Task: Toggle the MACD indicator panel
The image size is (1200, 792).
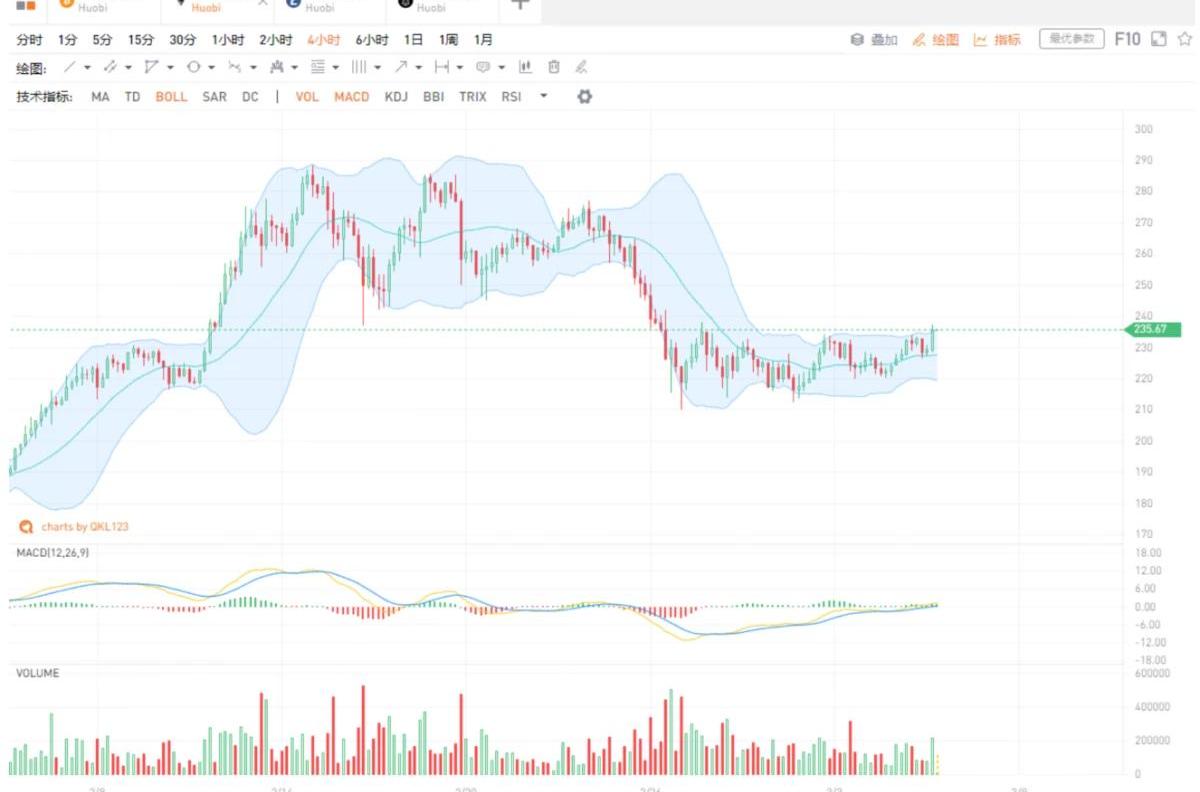Action: [x=351, y=97]
